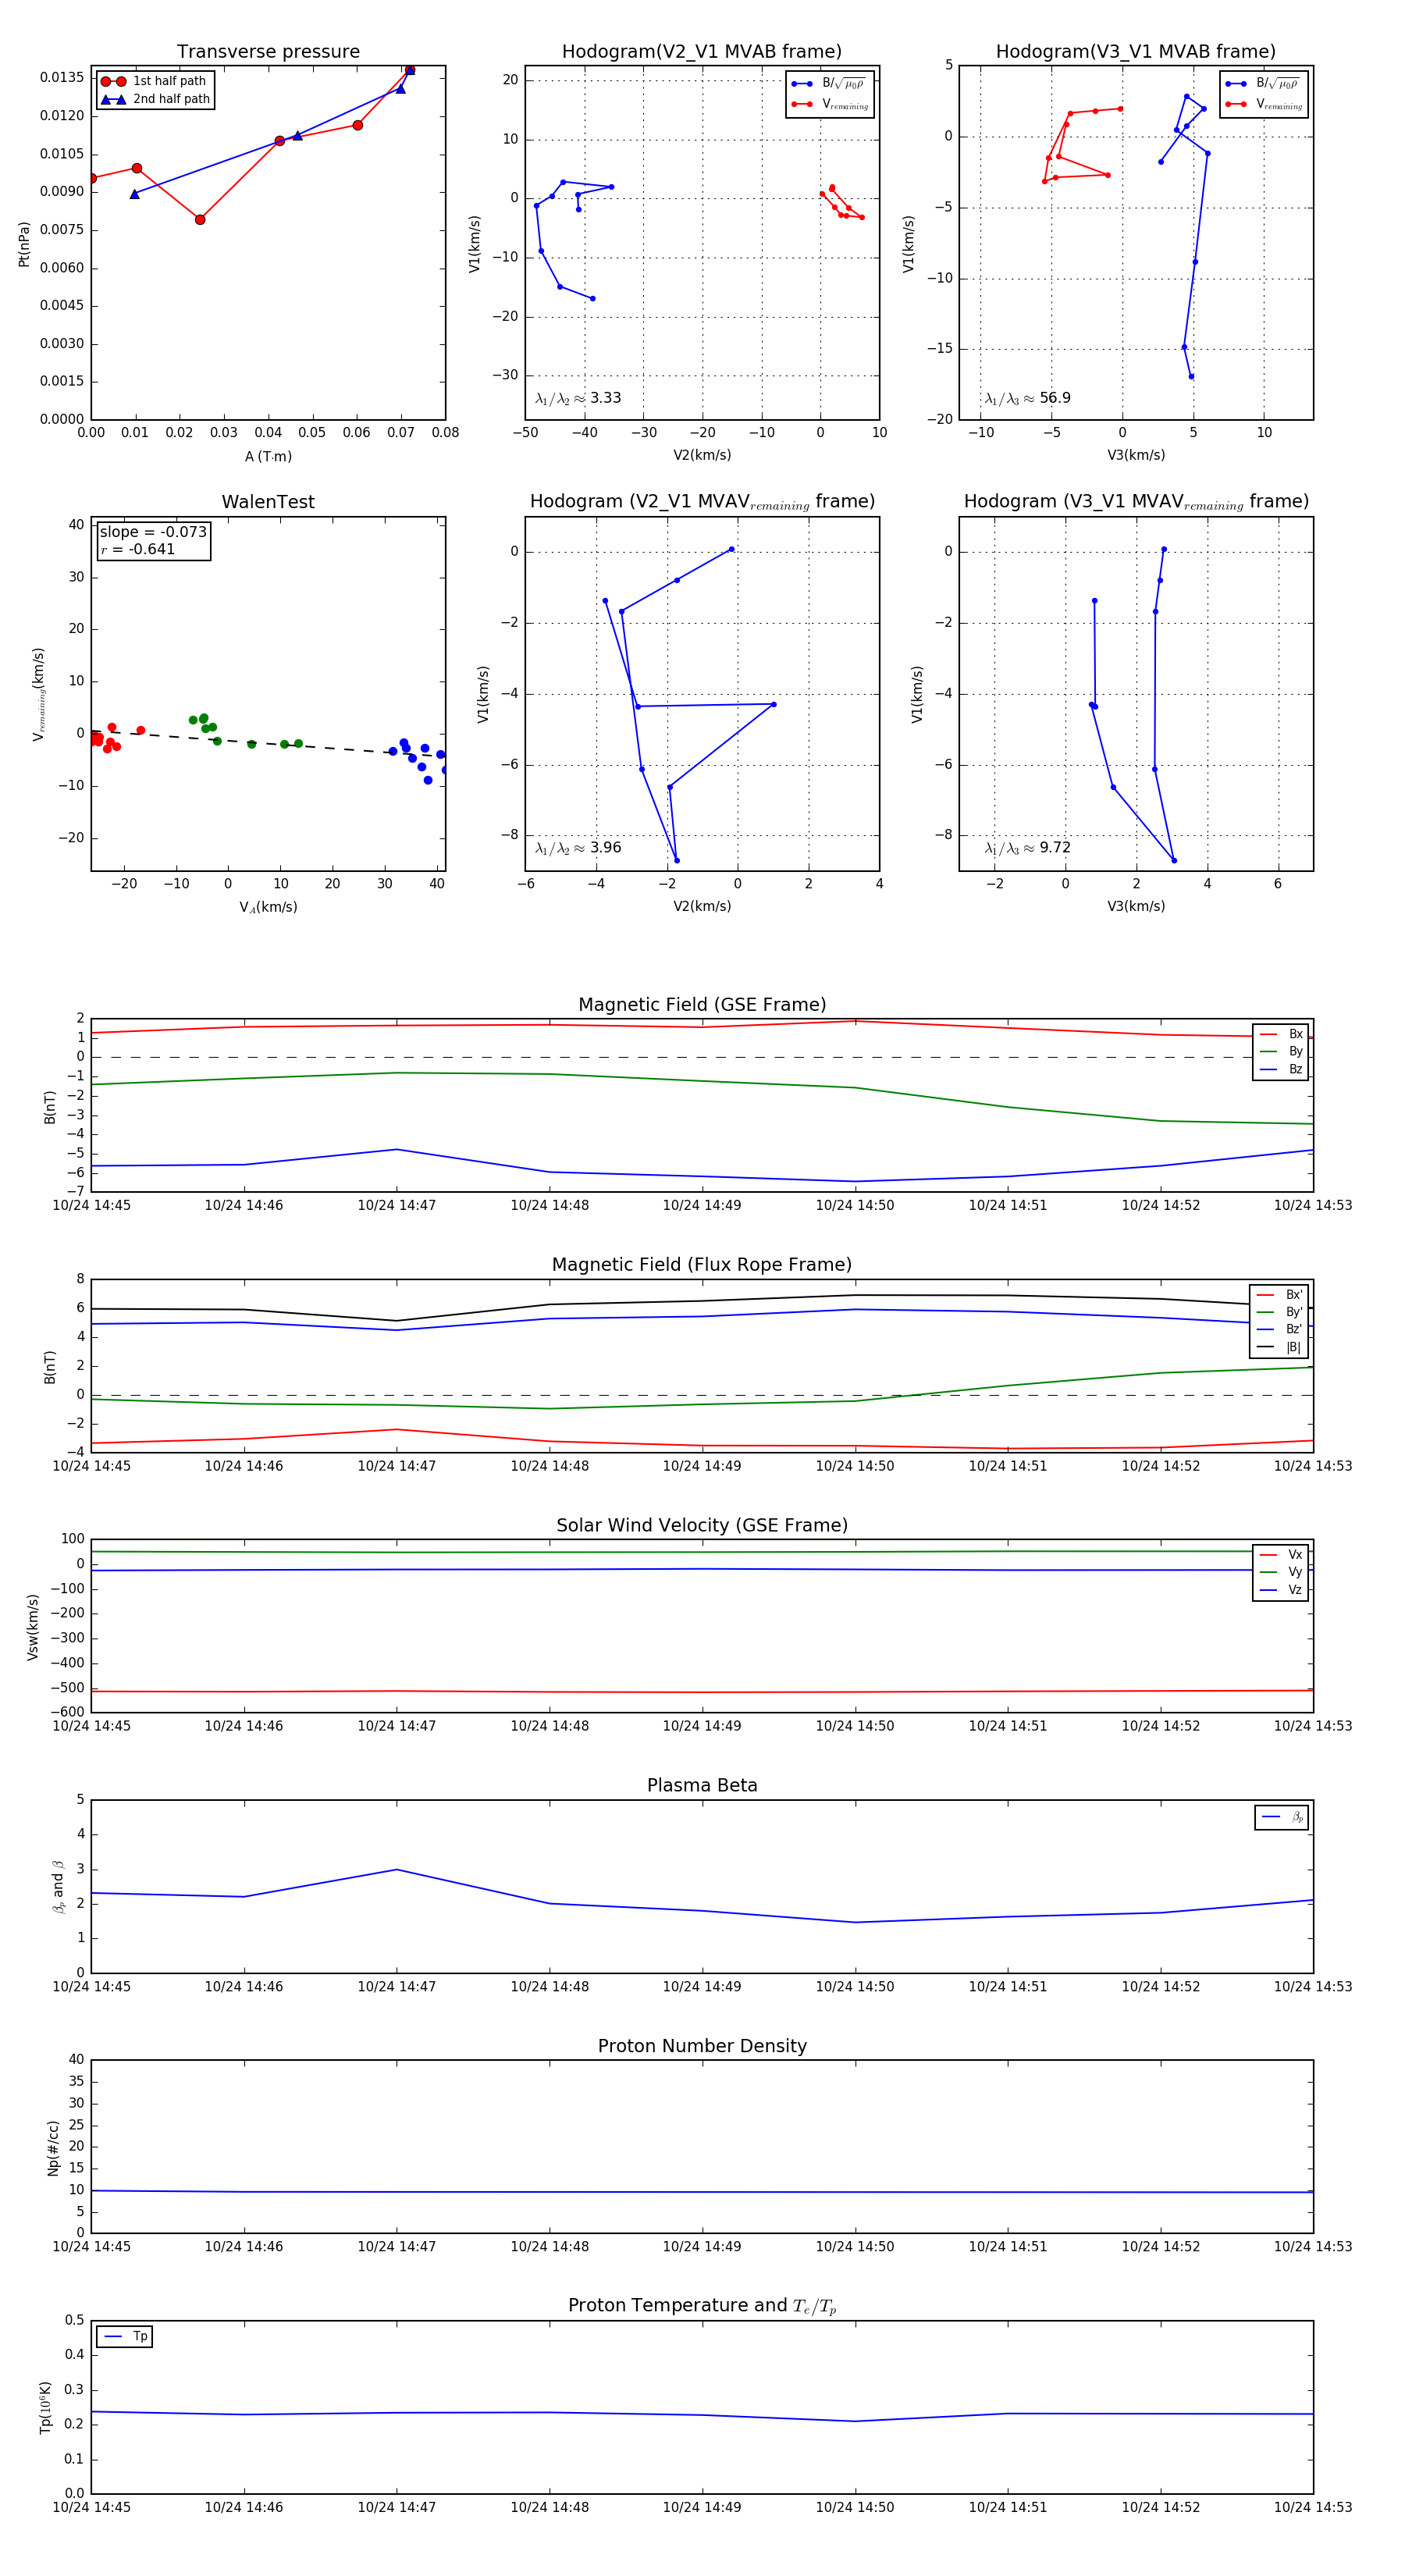Click B/√(μ0ρ) legend entry in V2_V1 MVAB hodogram
The image size is (1405, 2576).
coord(829,84)
